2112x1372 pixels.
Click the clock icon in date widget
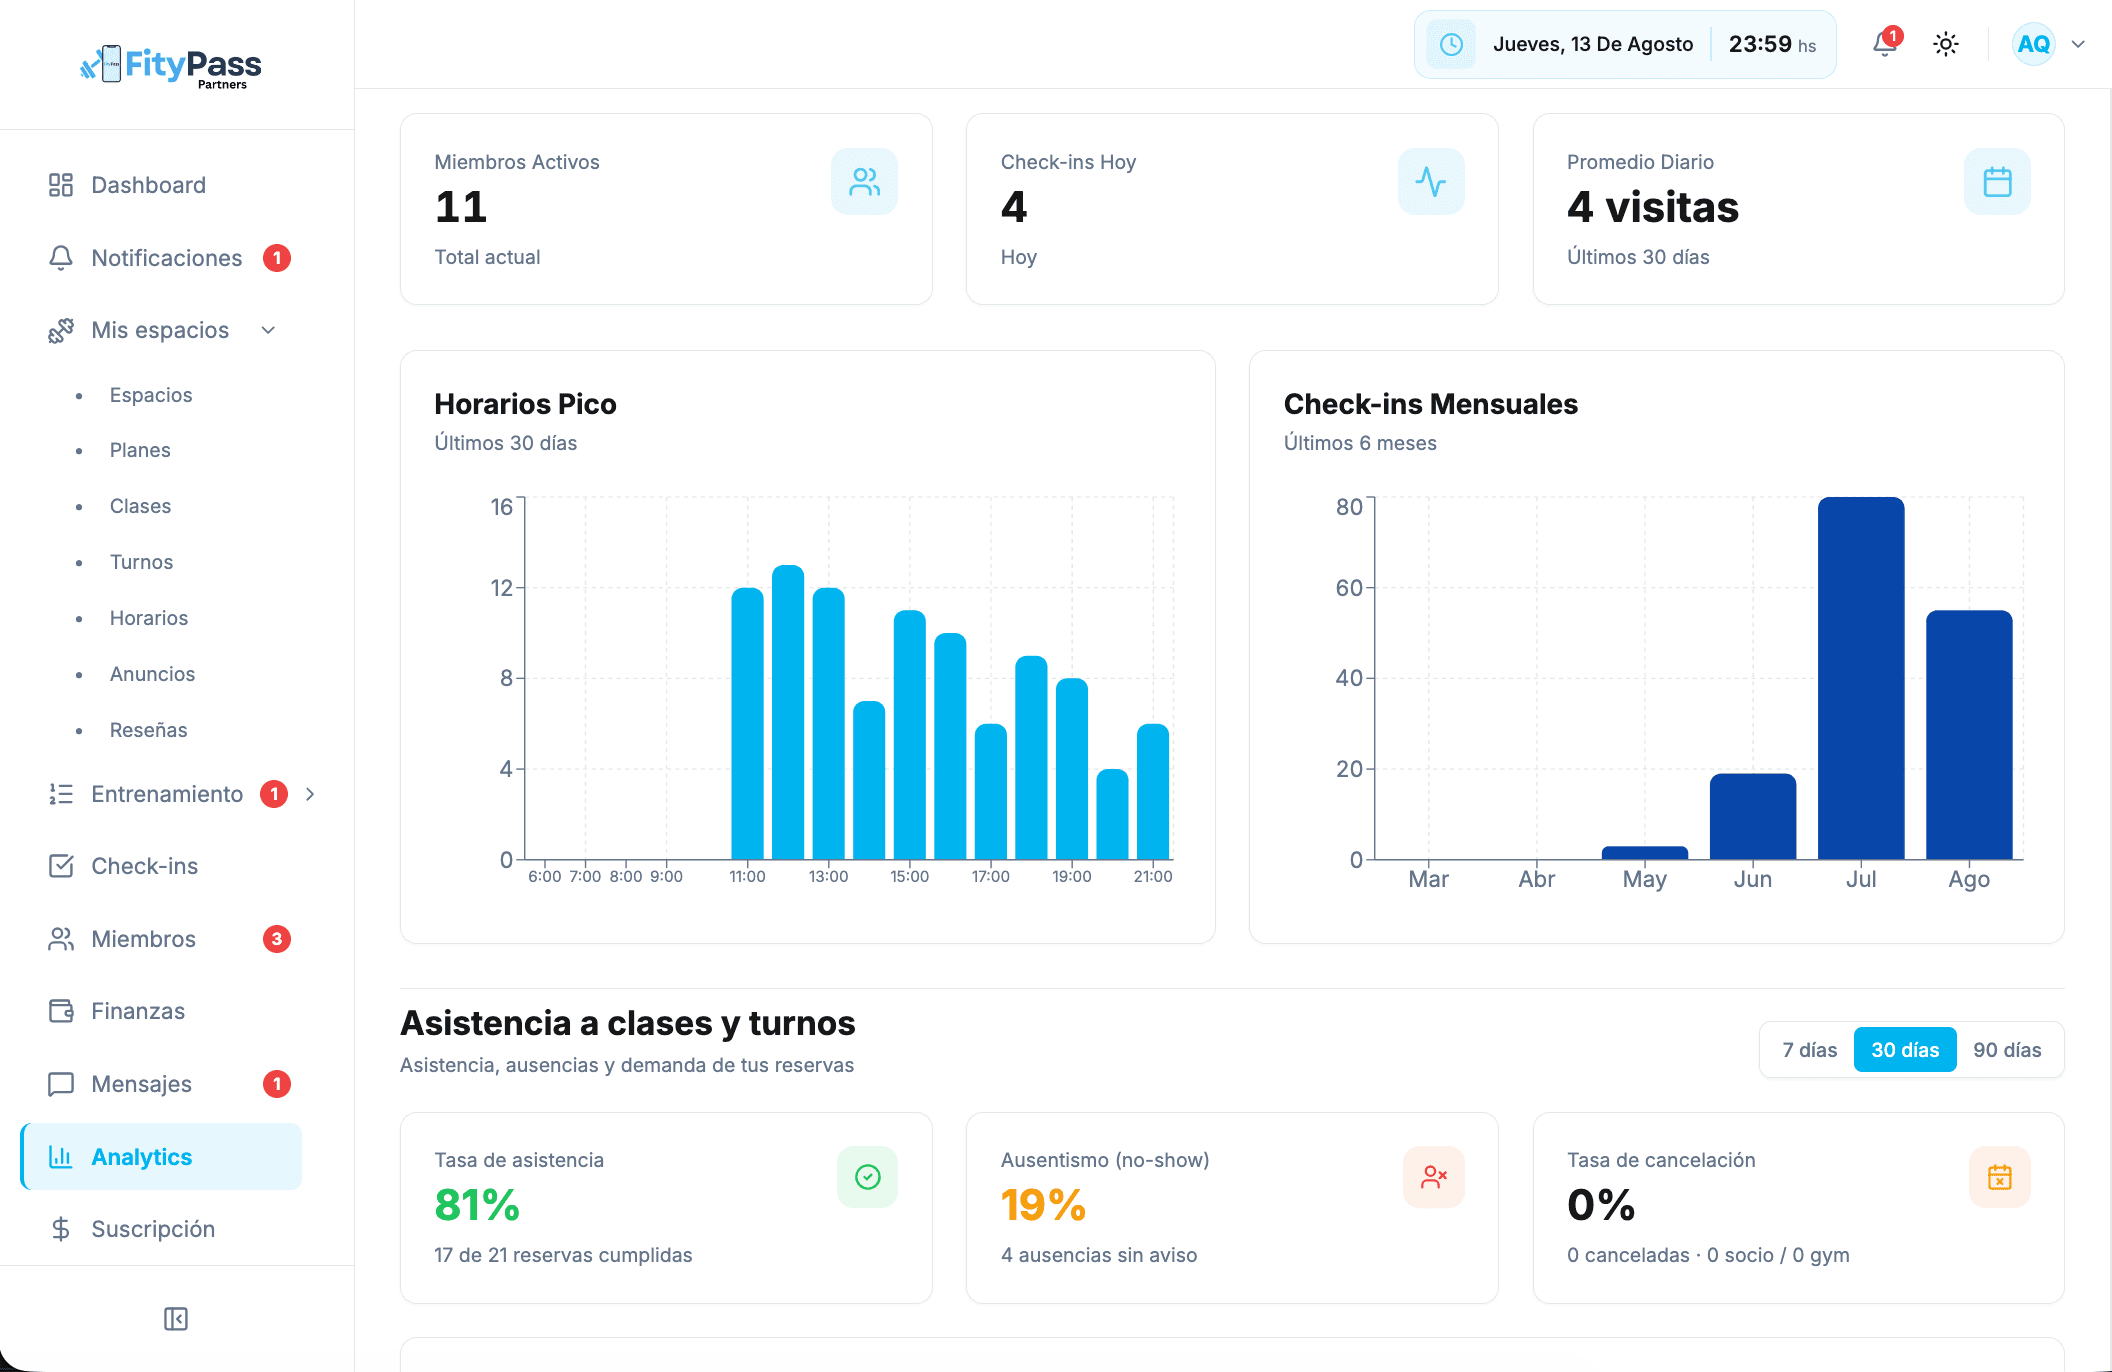tap(1451, 44)
